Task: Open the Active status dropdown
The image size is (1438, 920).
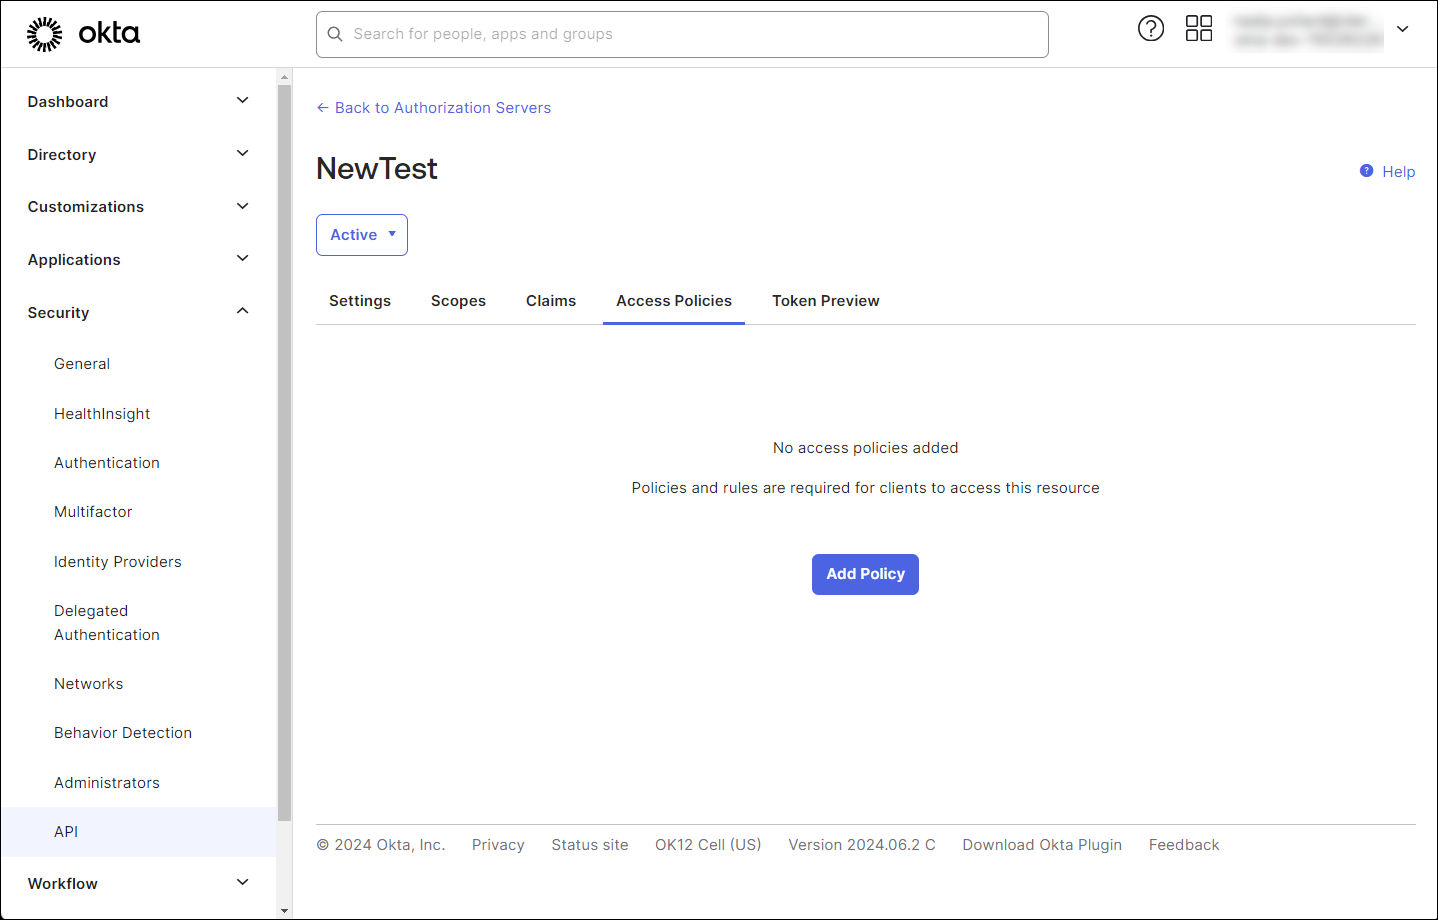Action: pos(362,235)
